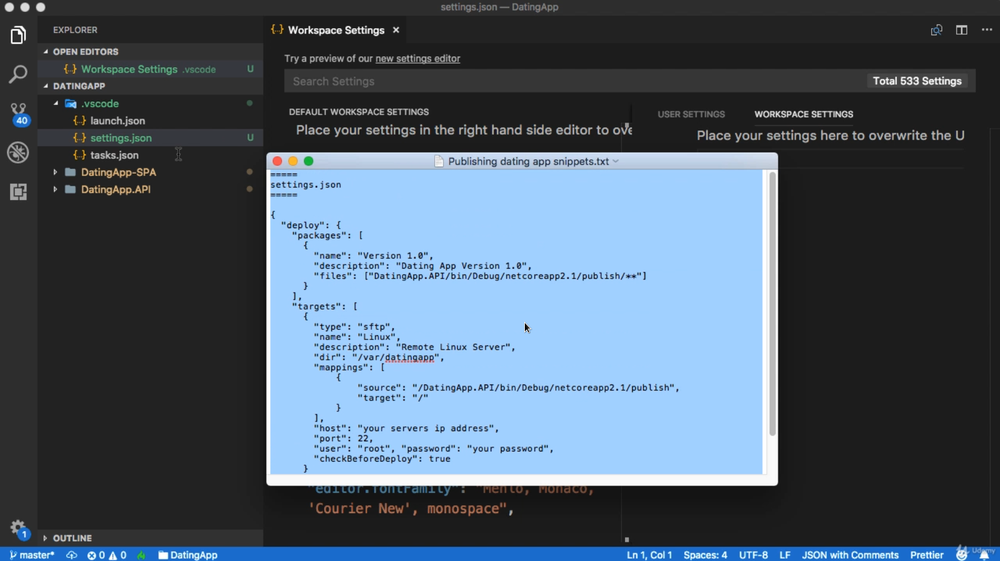Open the Debug view icon
This screenshot has width=1000, height=561.
click(18, 152)
